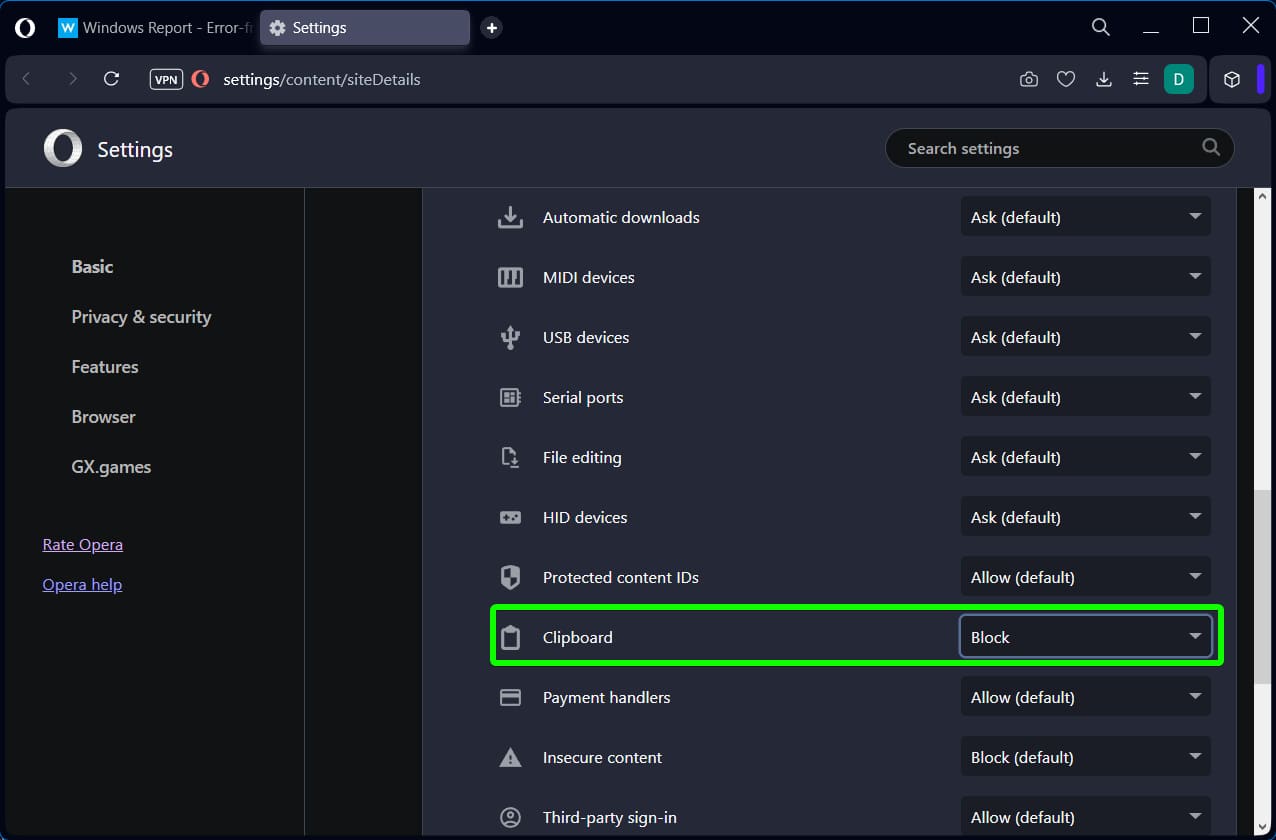This screenshot has width=1276, height=840.
Task: Select the Settings tab
Action: tap(365, 28)
